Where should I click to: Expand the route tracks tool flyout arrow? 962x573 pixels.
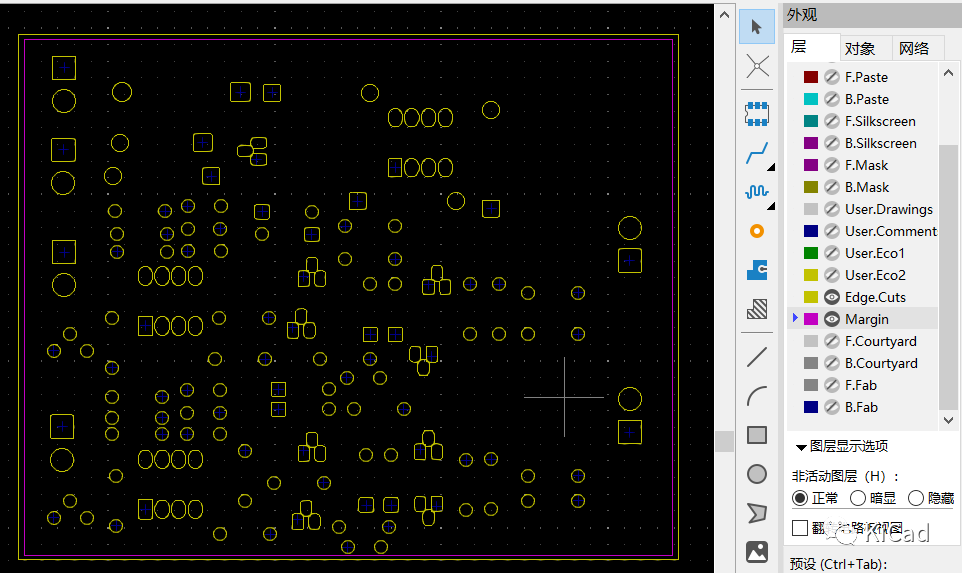[x=771, y=167]
